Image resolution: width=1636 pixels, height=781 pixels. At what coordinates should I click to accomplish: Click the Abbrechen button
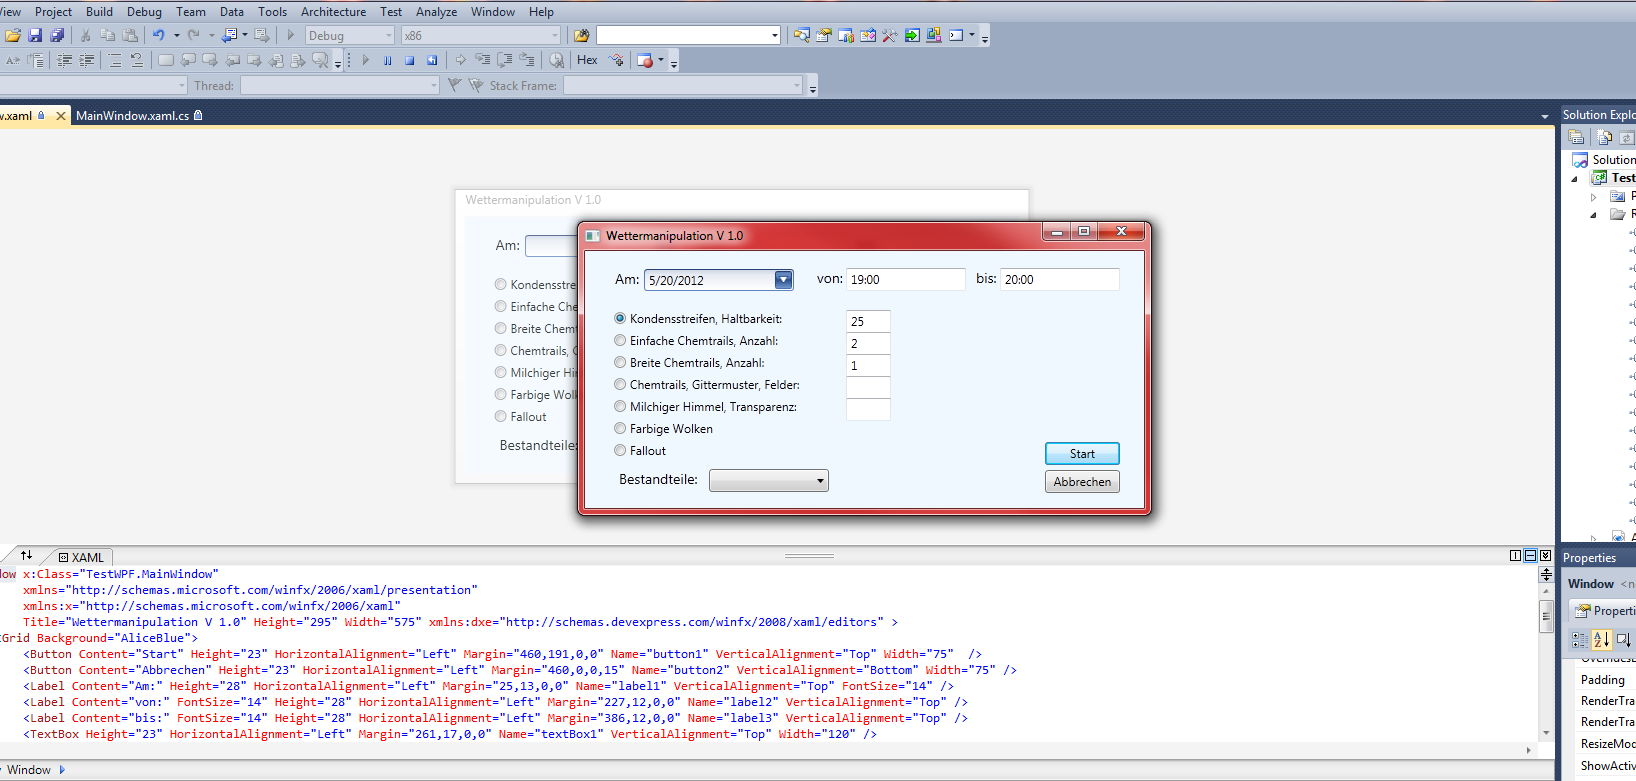(1082, 482)
